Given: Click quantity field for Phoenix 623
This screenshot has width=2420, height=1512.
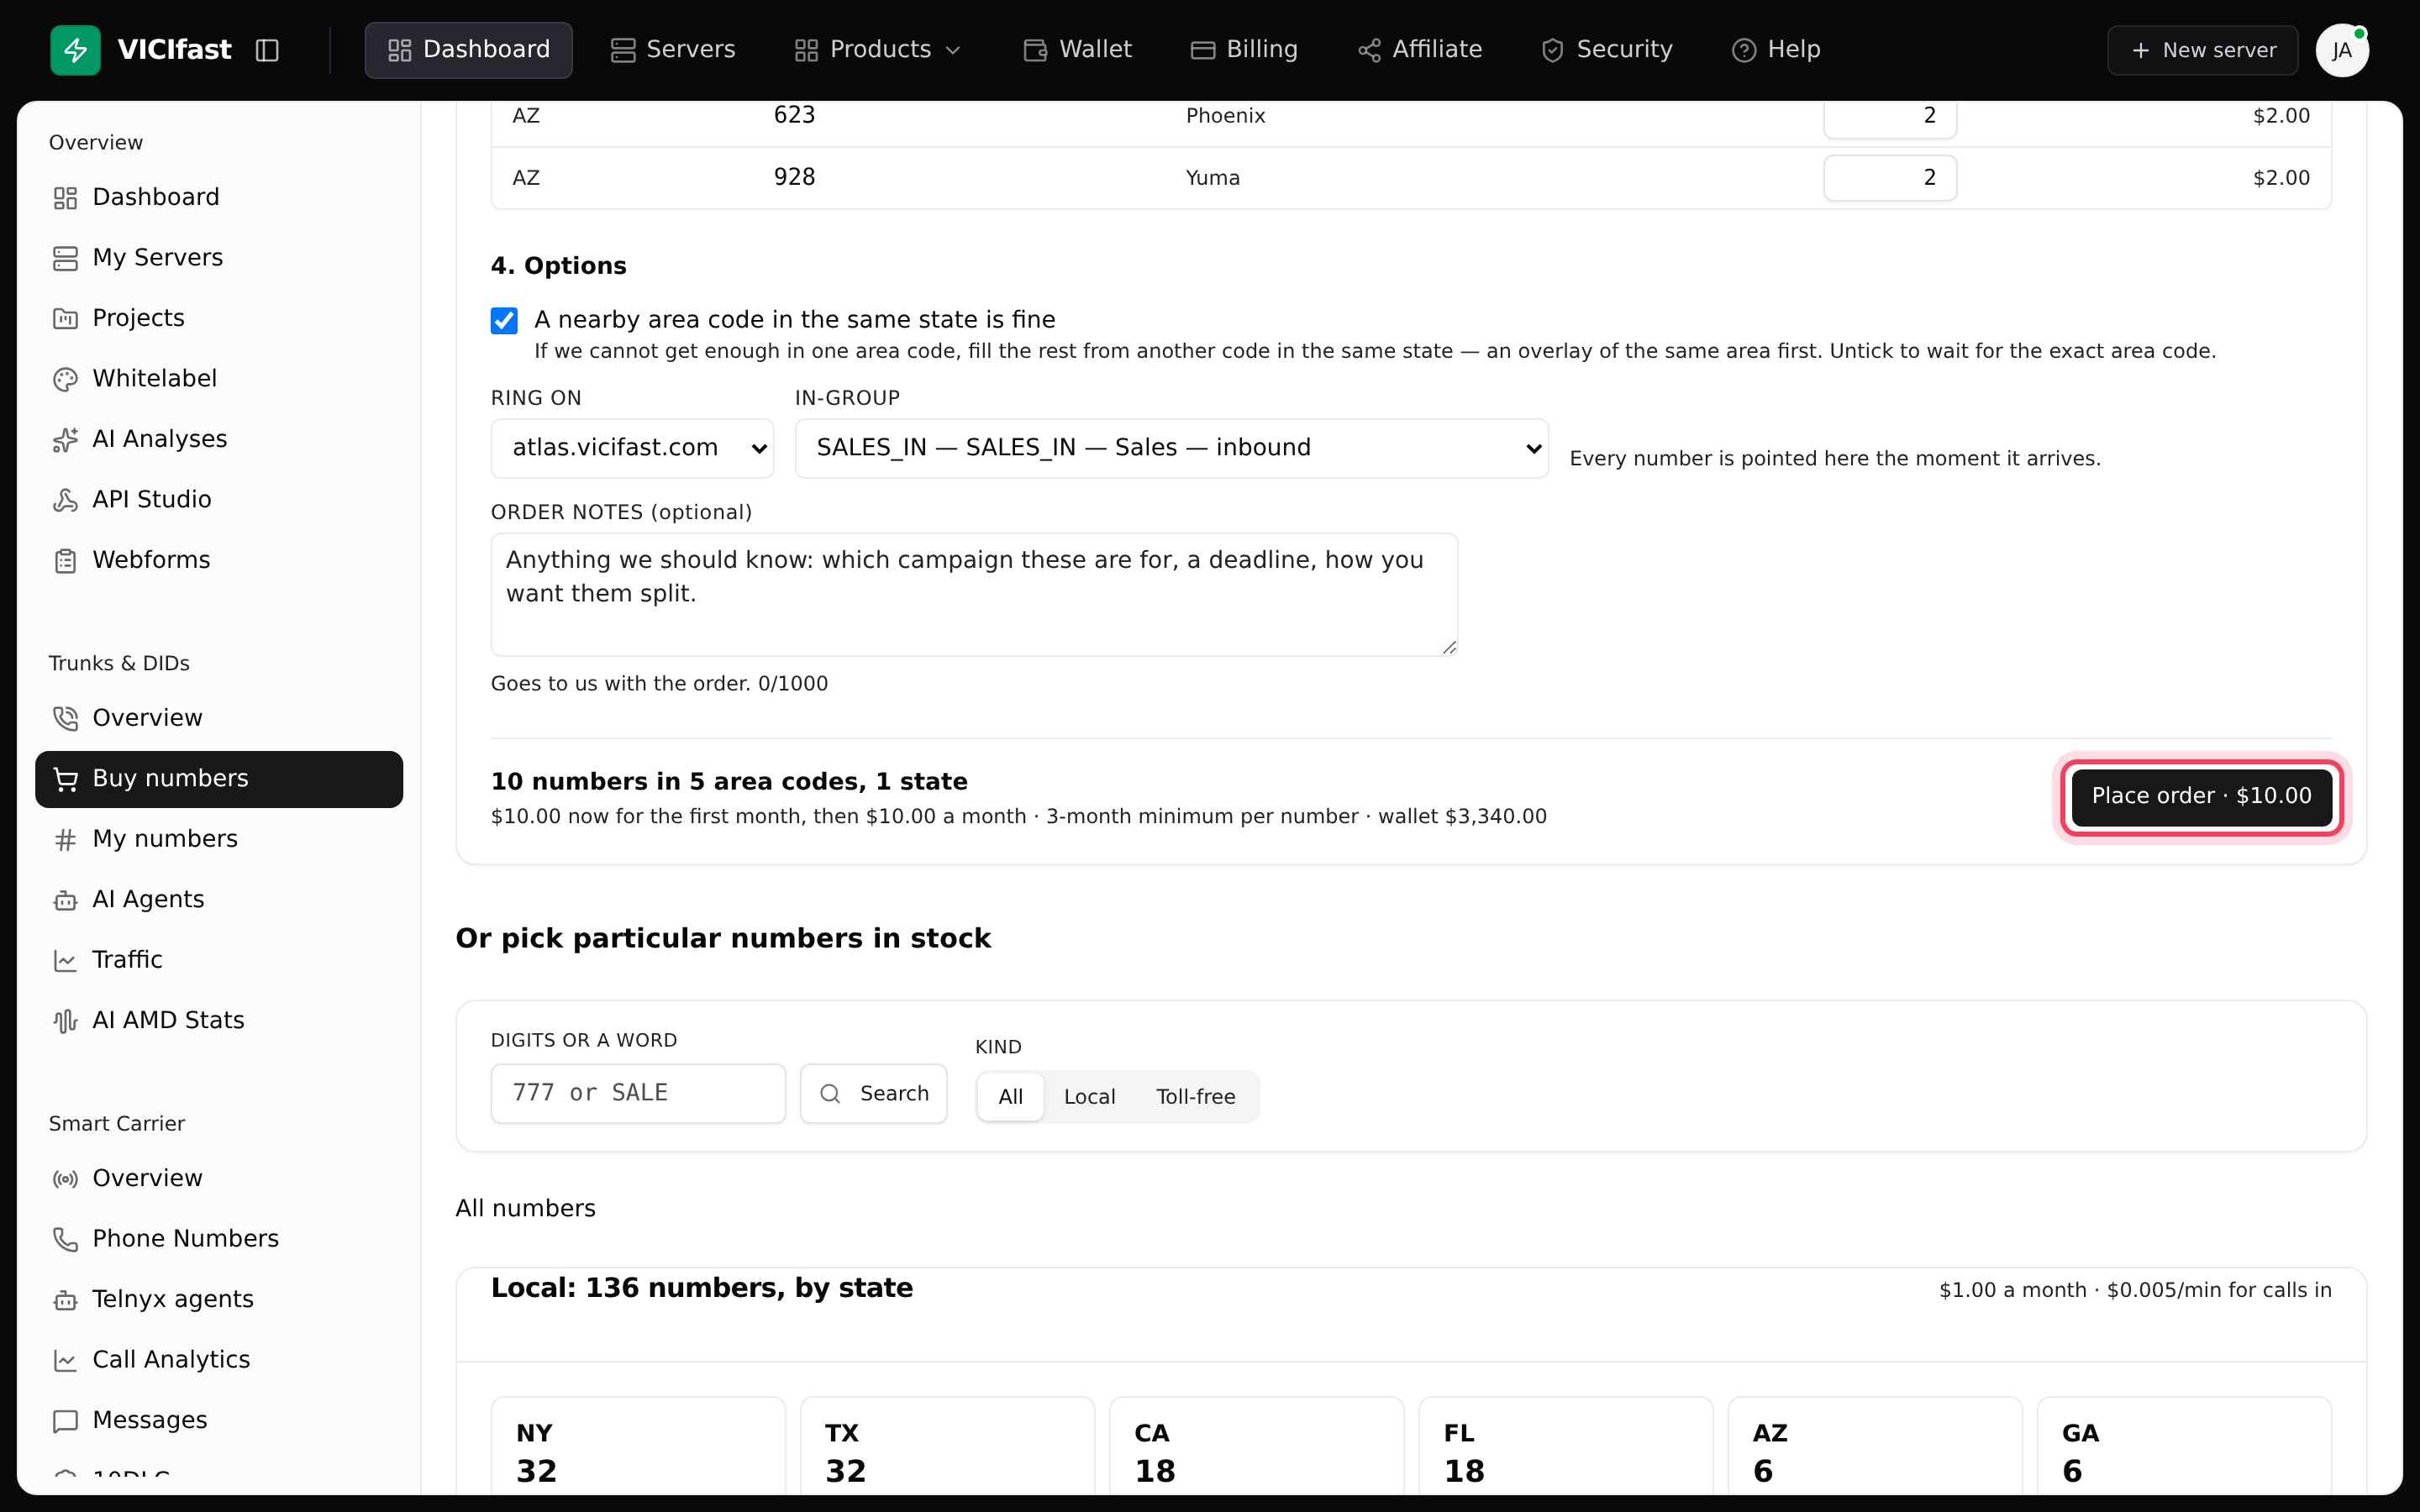Looking at the screenshot, I should pos(1890,118).
